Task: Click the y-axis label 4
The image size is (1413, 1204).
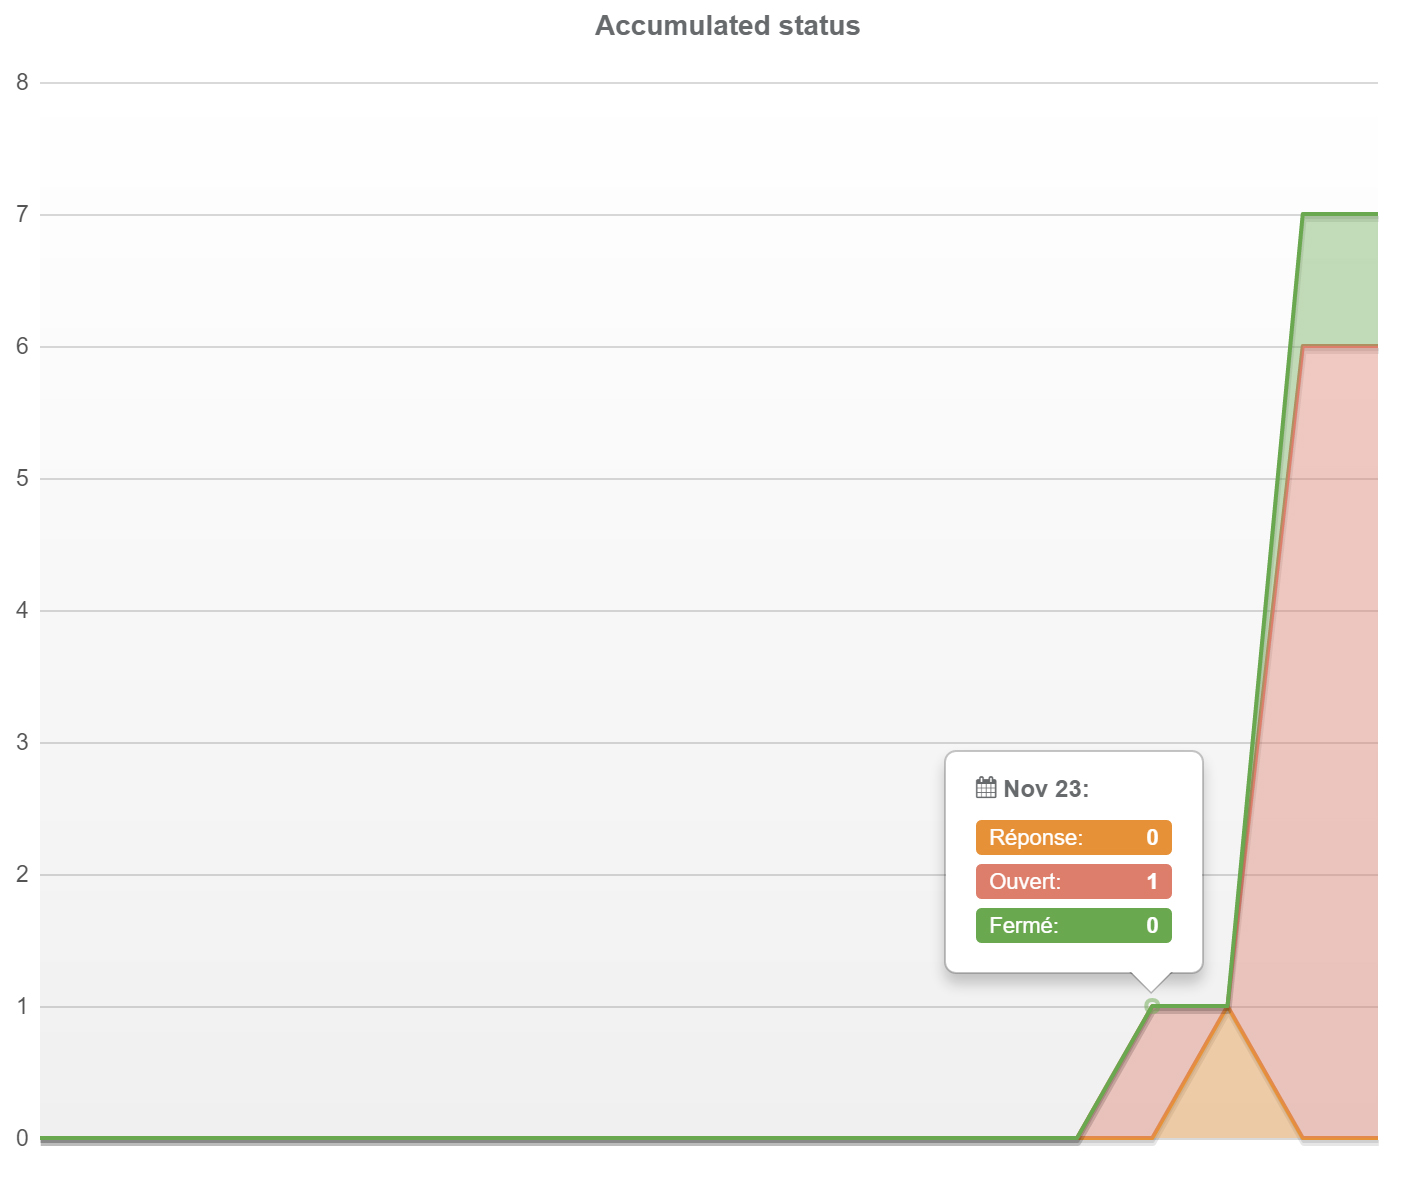Action: point(22,611)
